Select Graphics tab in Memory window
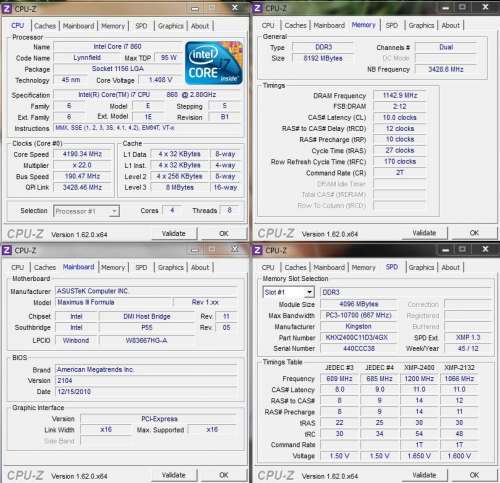500x483 pixels. tap(421, 25)
